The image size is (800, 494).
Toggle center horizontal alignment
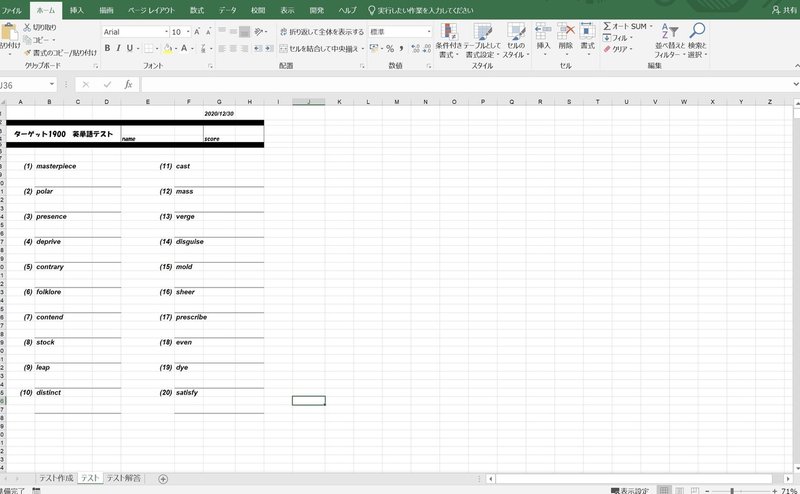coord(233,48)
